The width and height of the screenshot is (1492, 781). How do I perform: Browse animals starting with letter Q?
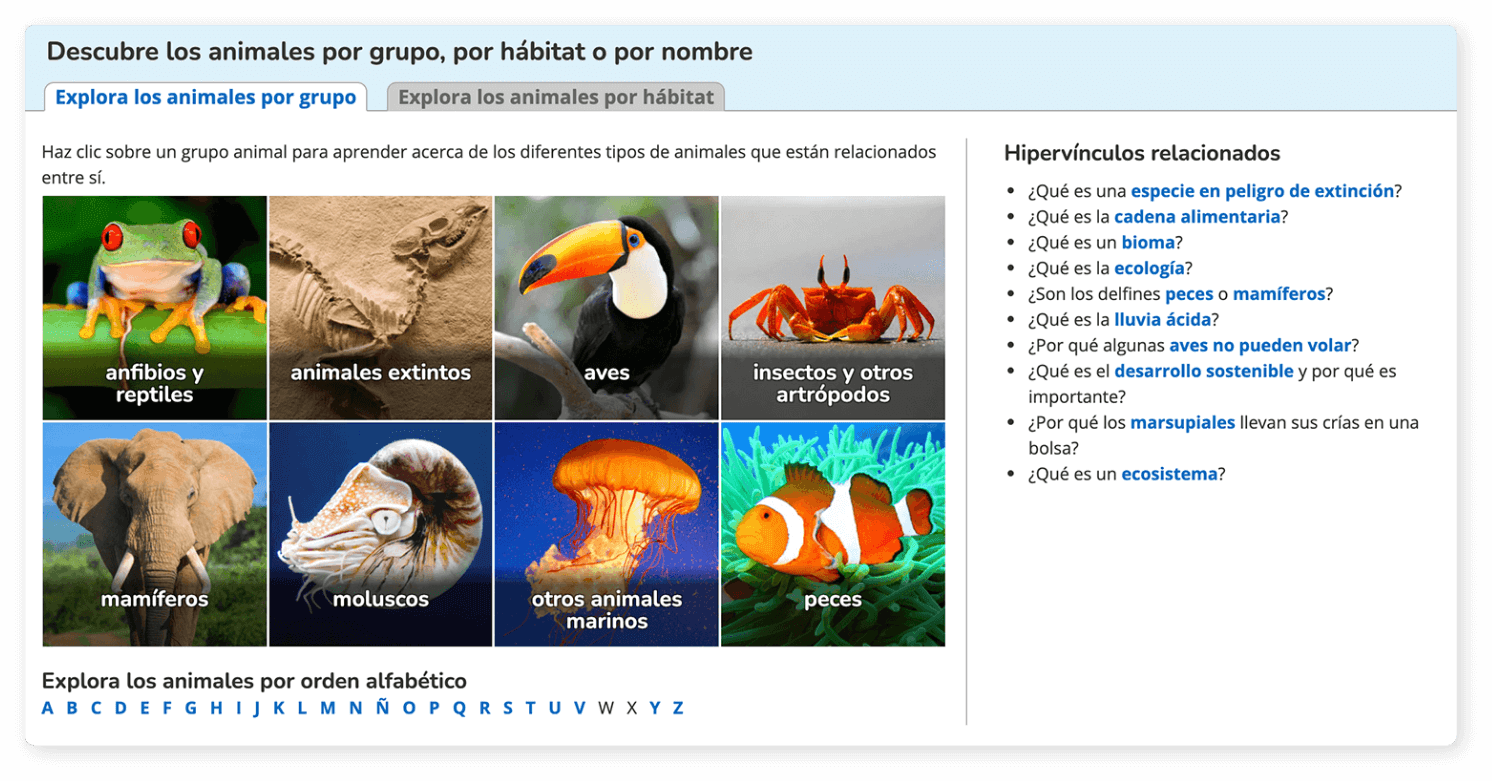pyautogui.click(x=460, y=708)
